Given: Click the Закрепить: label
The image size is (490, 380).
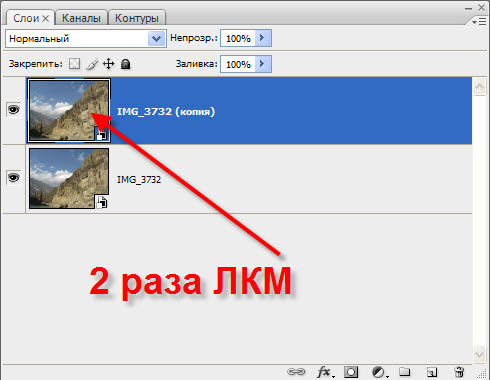Looking at the screenshot, I should pos(36,64).
